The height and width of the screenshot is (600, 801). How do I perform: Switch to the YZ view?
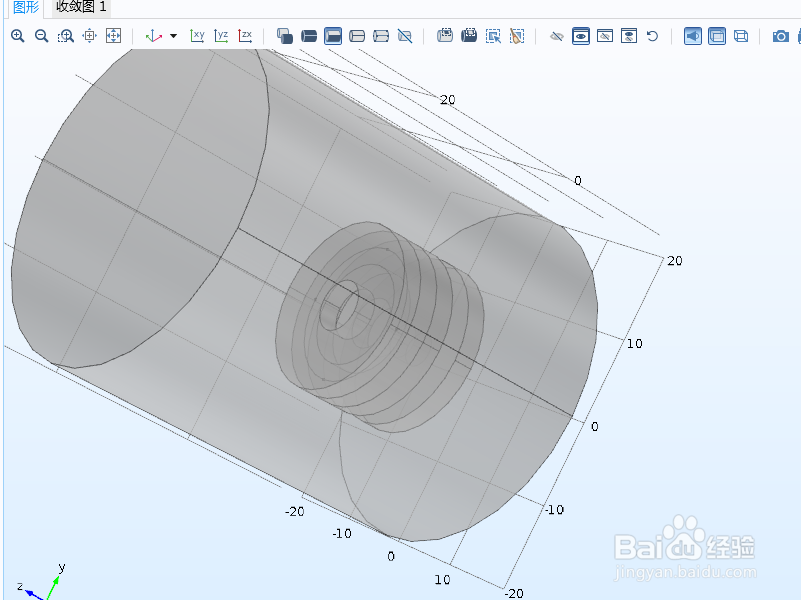pos(221,36)
